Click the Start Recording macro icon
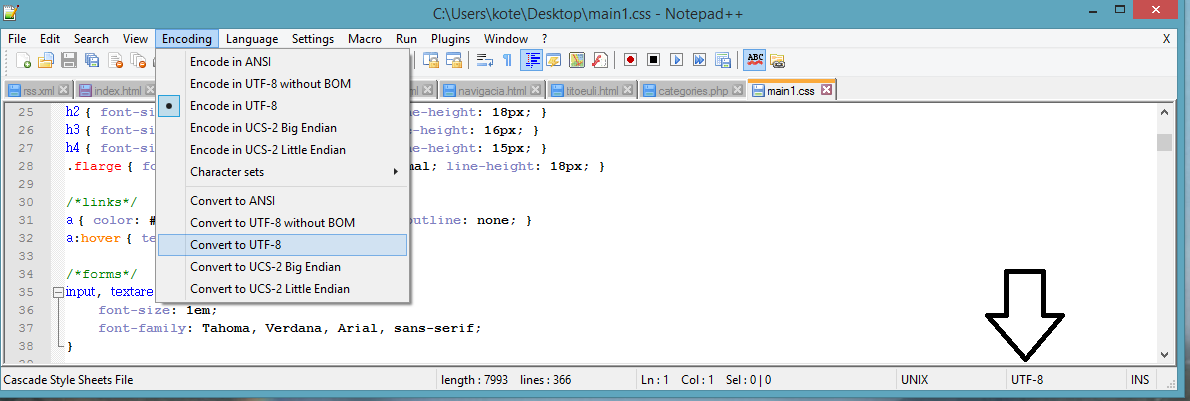 point(630,60)
